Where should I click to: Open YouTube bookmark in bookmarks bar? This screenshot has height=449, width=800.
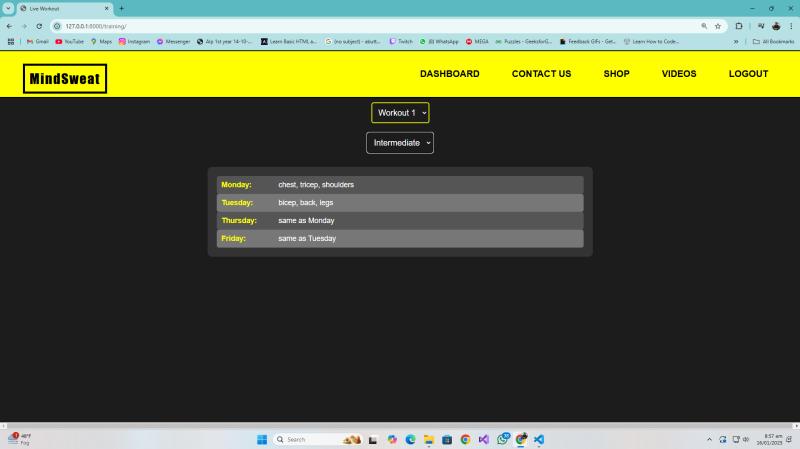coord(70,42)
